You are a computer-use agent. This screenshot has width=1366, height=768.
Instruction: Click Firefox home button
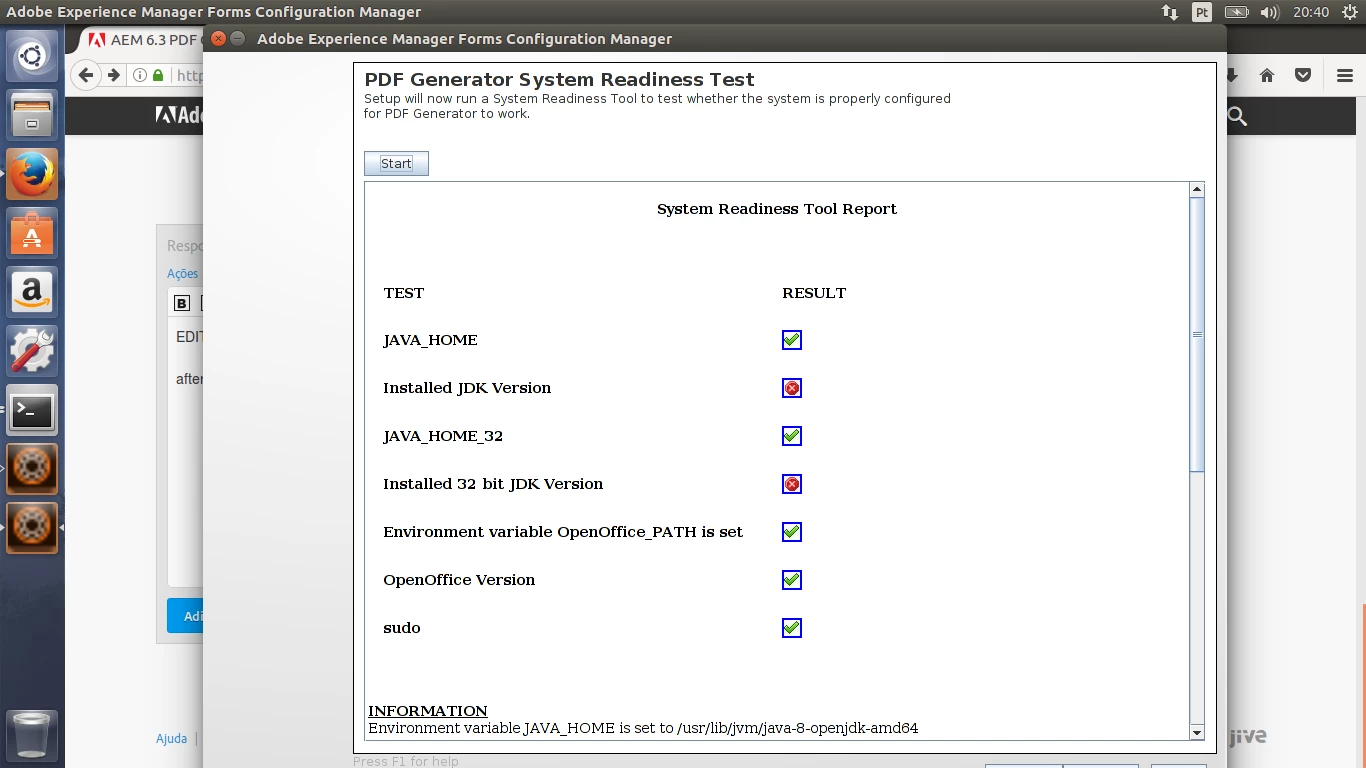(1267, 75)
